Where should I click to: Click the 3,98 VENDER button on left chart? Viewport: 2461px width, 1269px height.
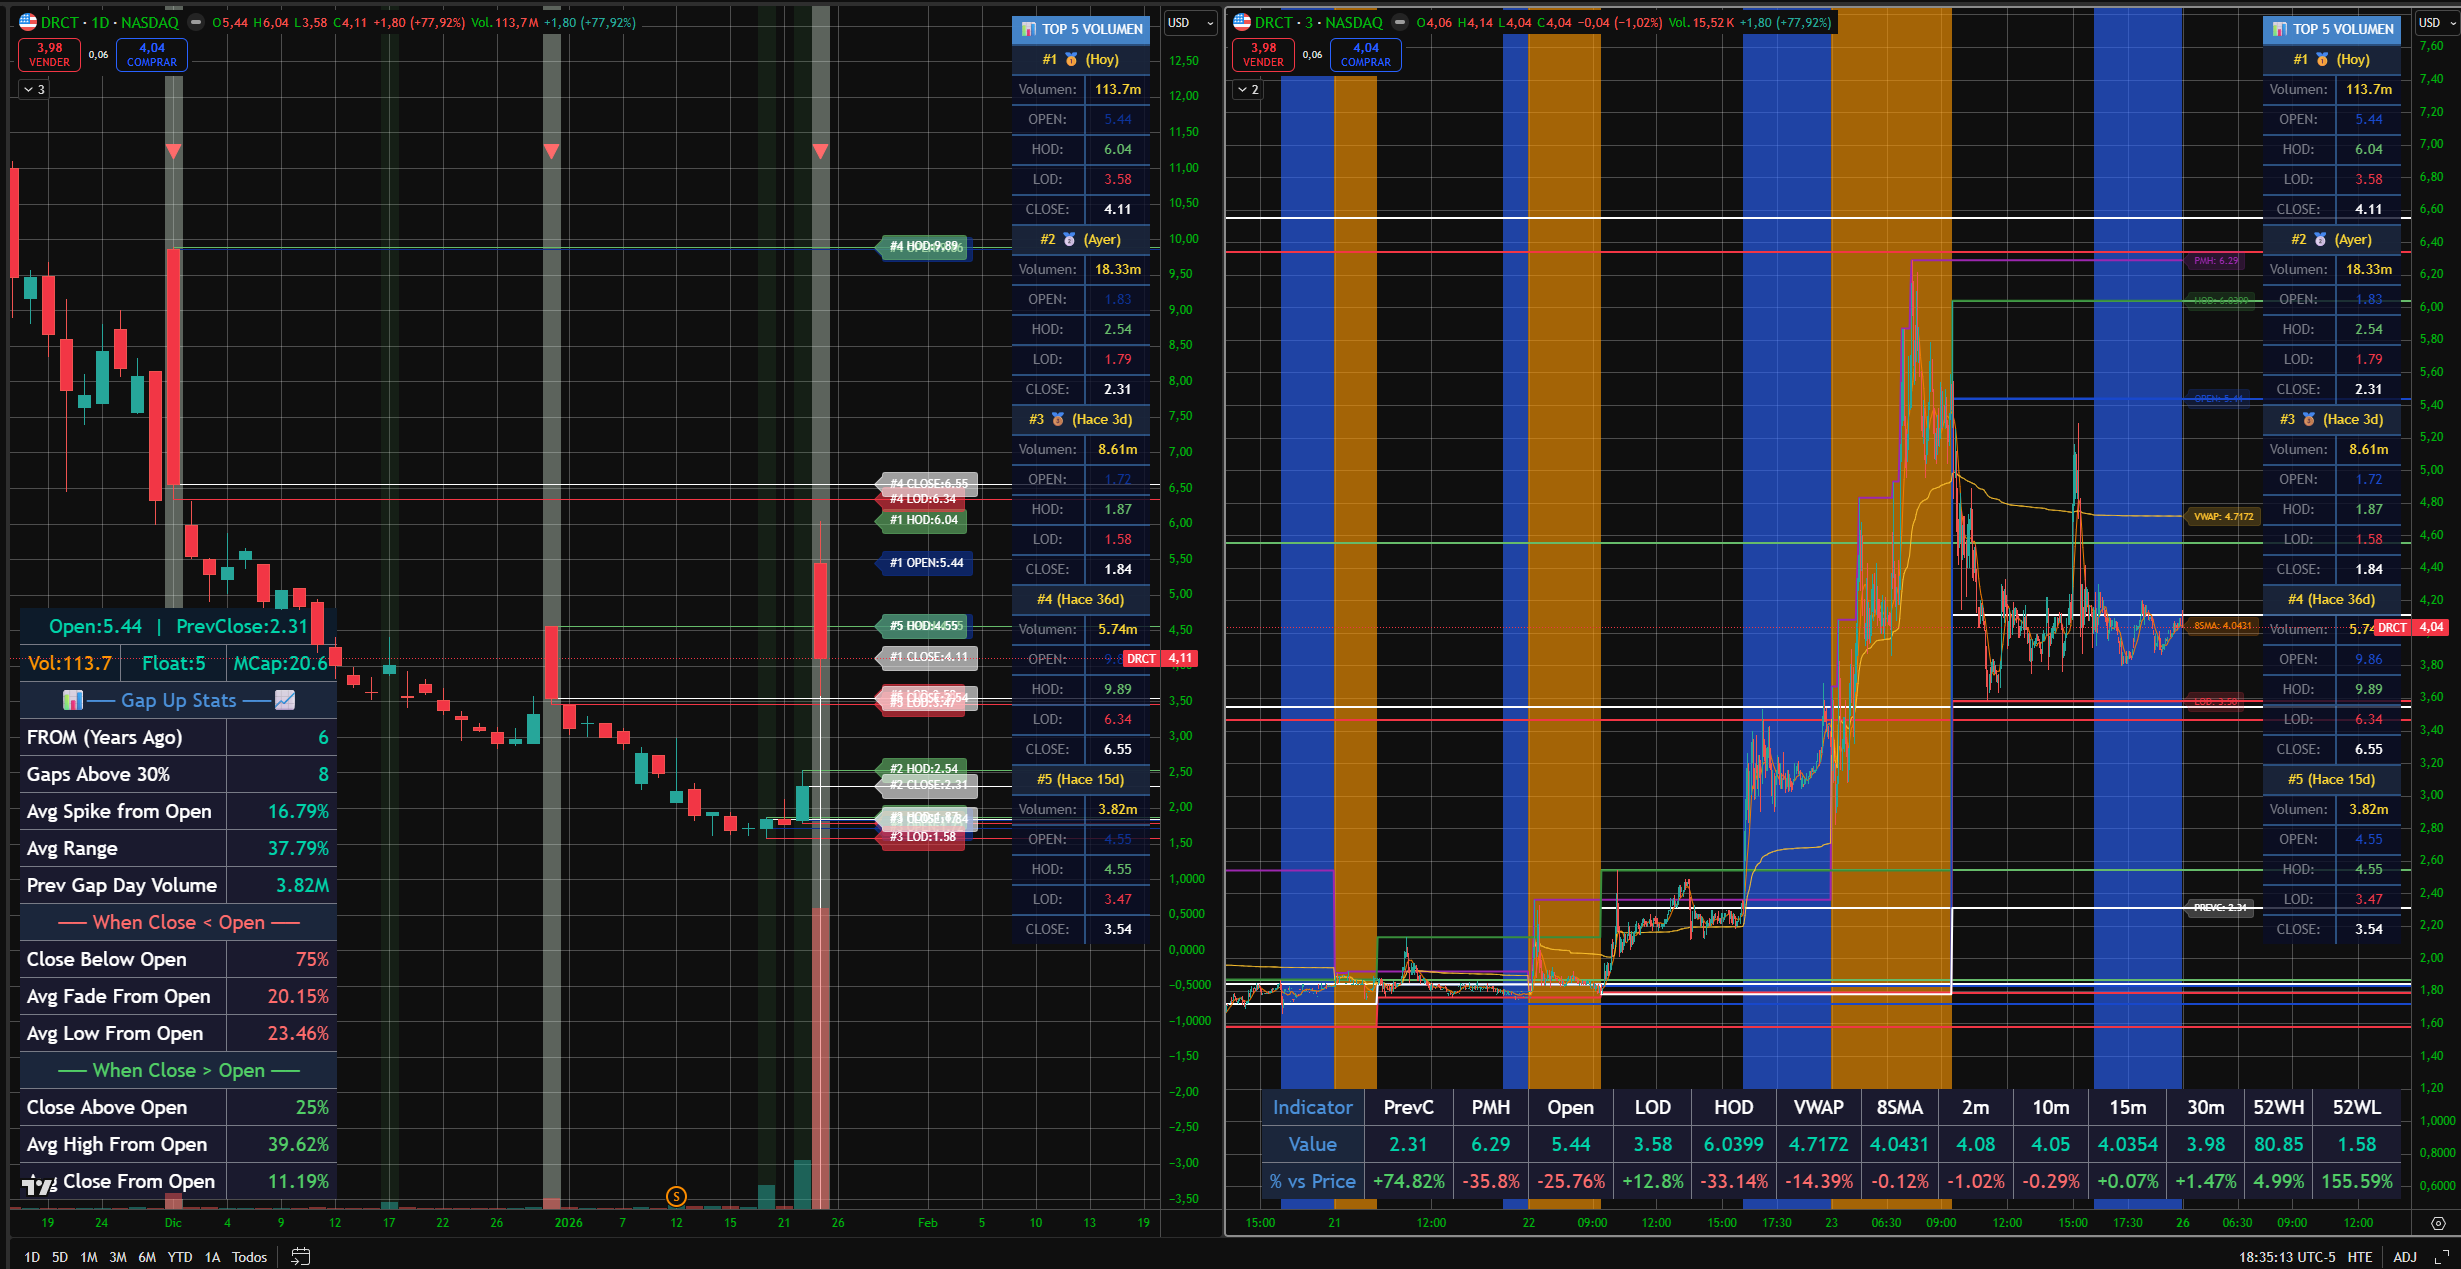coord(49,55)
